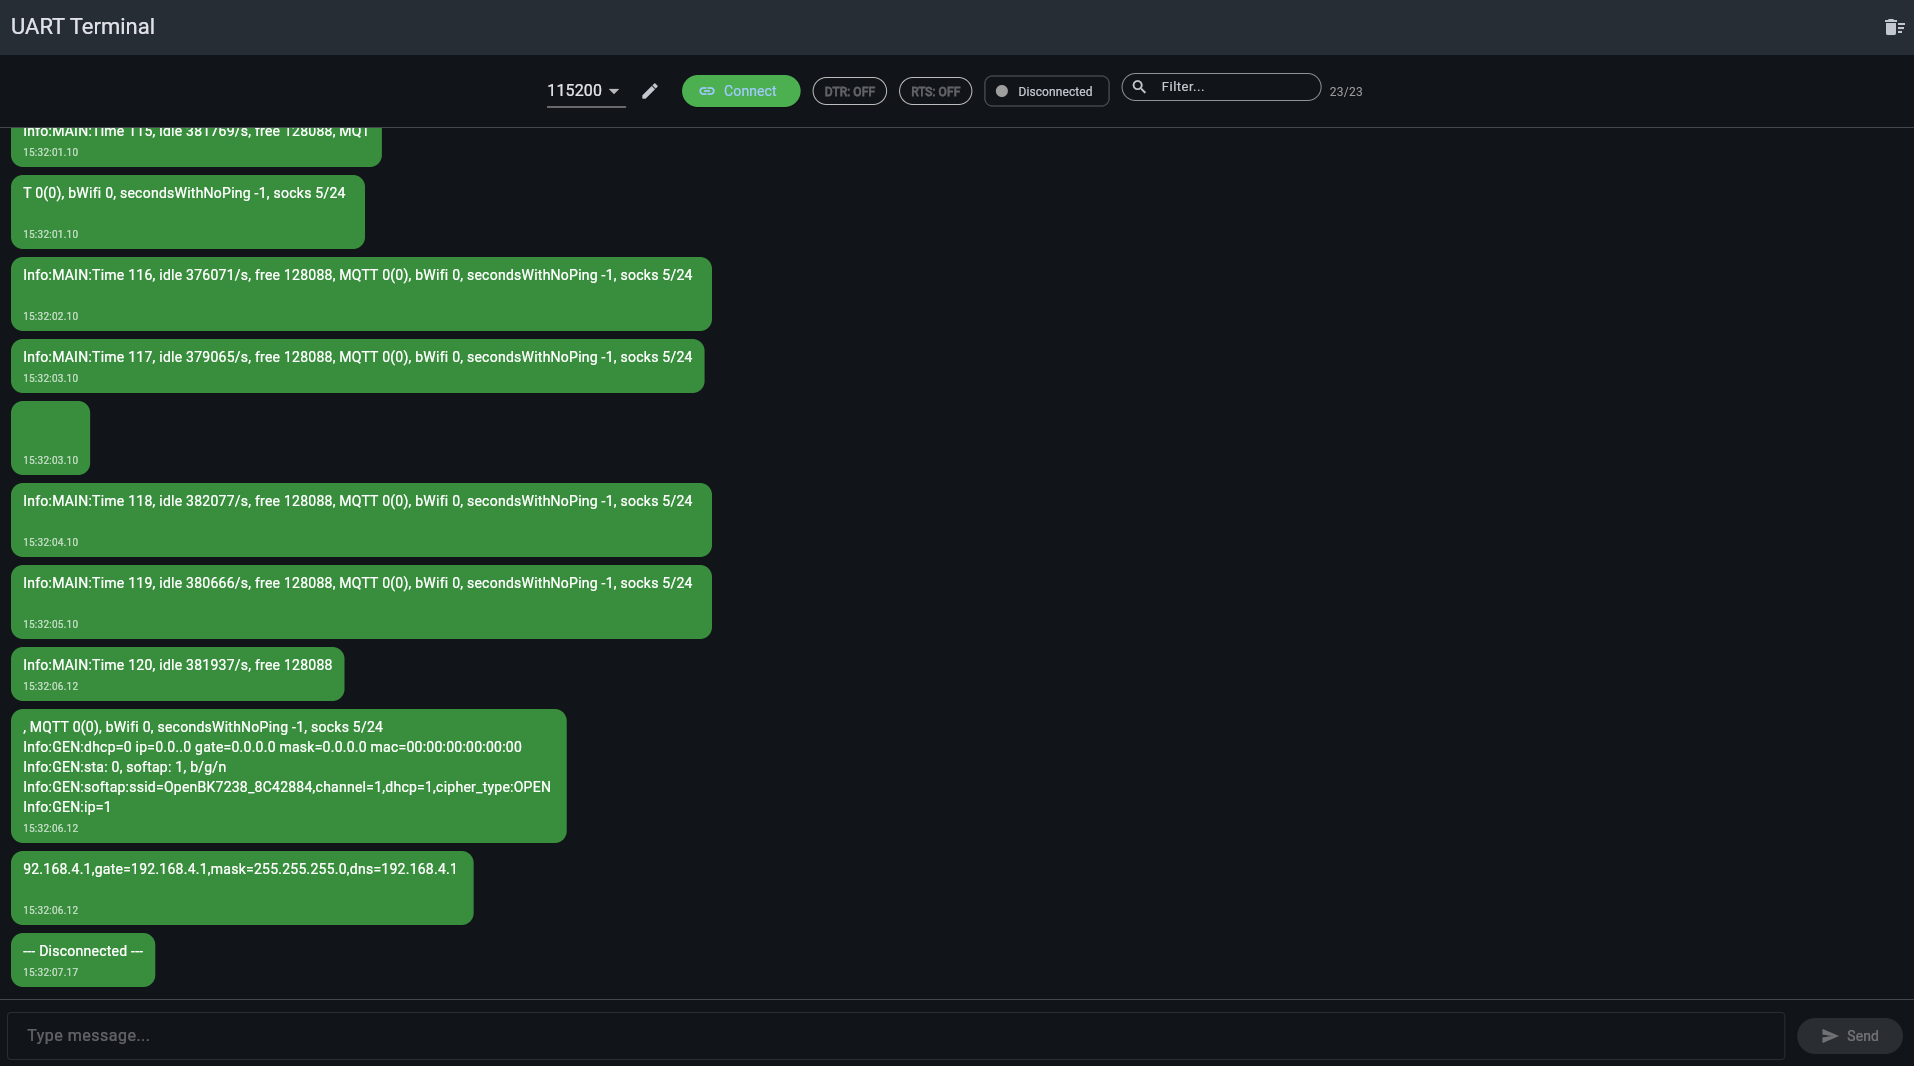The width and height of the screenshot is (1914, 1066).
Task: Click the empty green message bubble
Action: coord(50,437)
